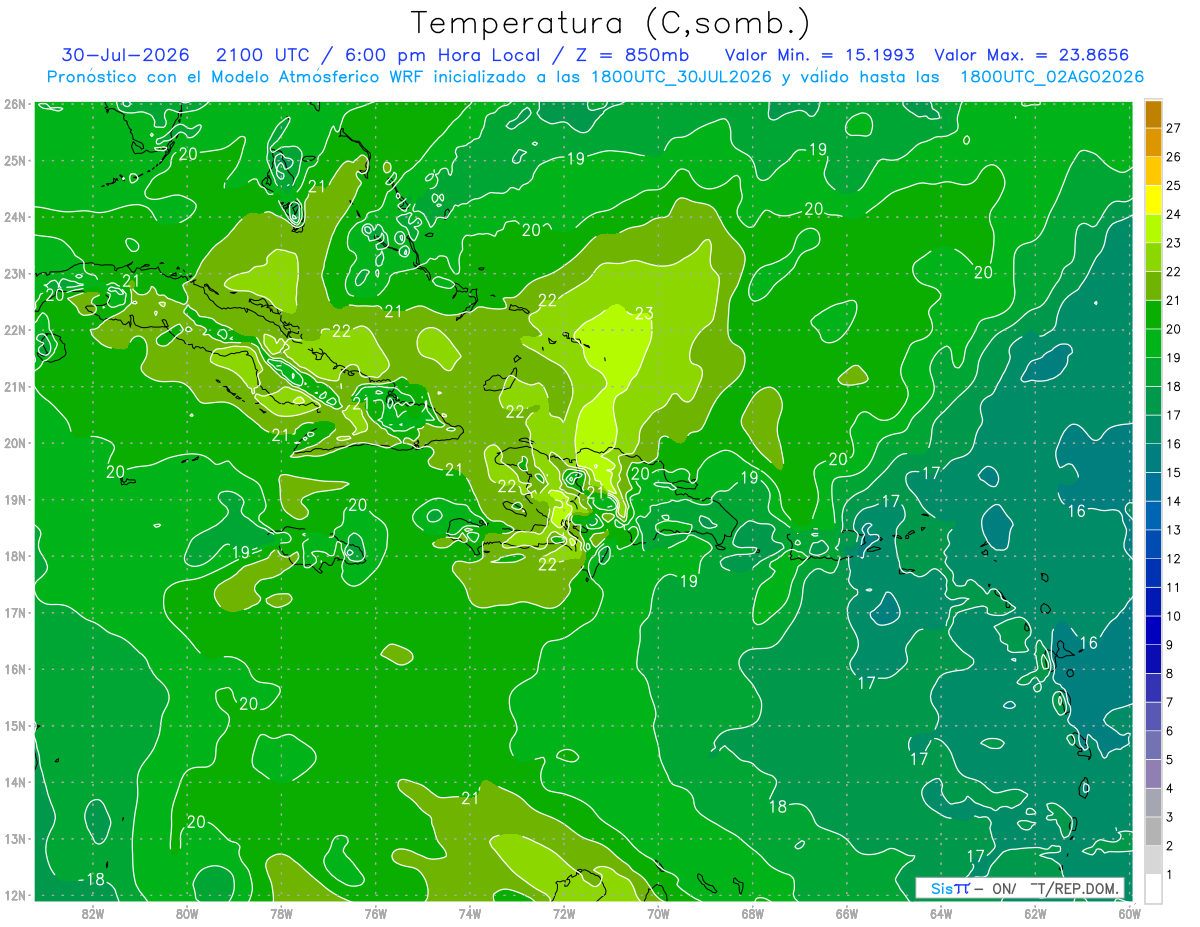Select the date text "30-Jul-2026"
1200x927 pixels.
tap(125, 55)
